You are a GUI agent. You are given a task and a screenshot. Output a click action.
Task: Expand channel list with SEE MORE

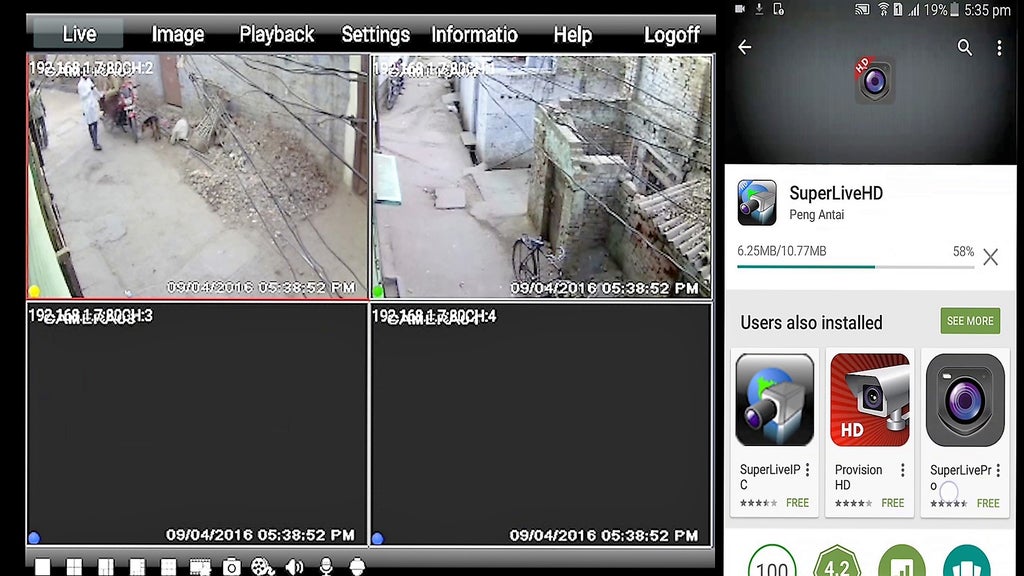pyautogui.click(x=968, y=321)
